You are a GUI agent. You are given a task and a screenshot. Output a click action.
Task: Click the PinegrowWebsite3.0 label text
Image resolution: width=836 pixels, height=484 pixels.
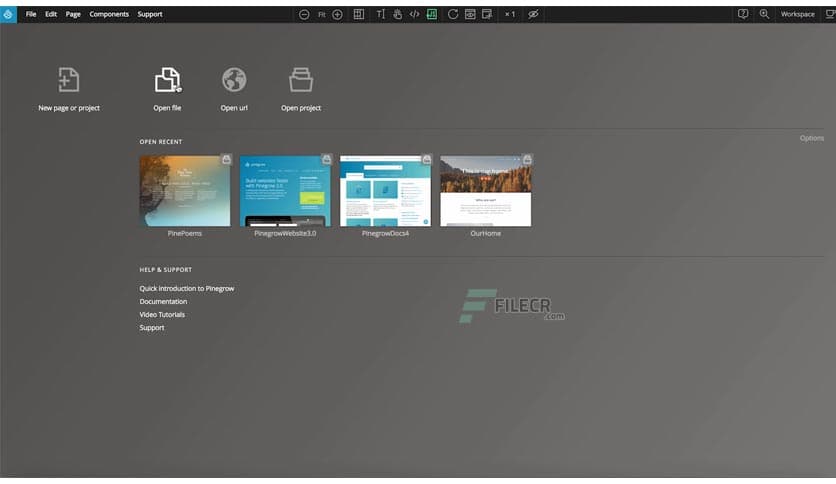click(285, 233)
